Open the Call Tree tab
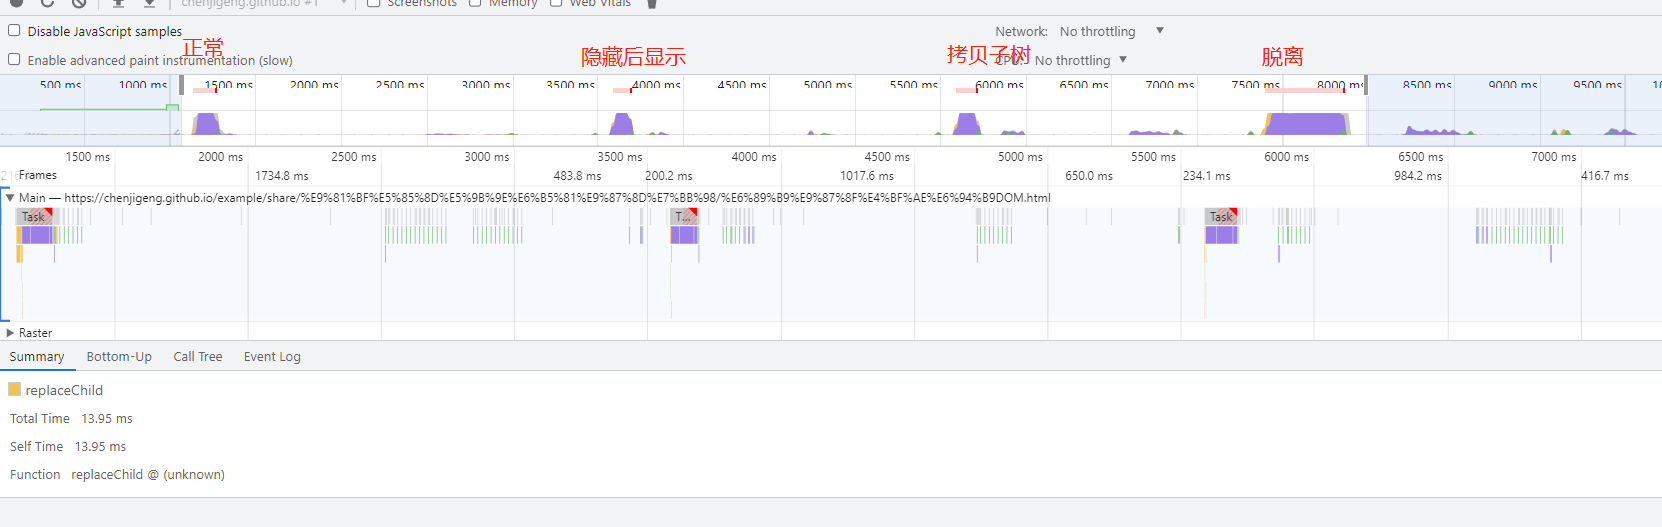This screenshot has height=527, width=1662. (198, 357)
